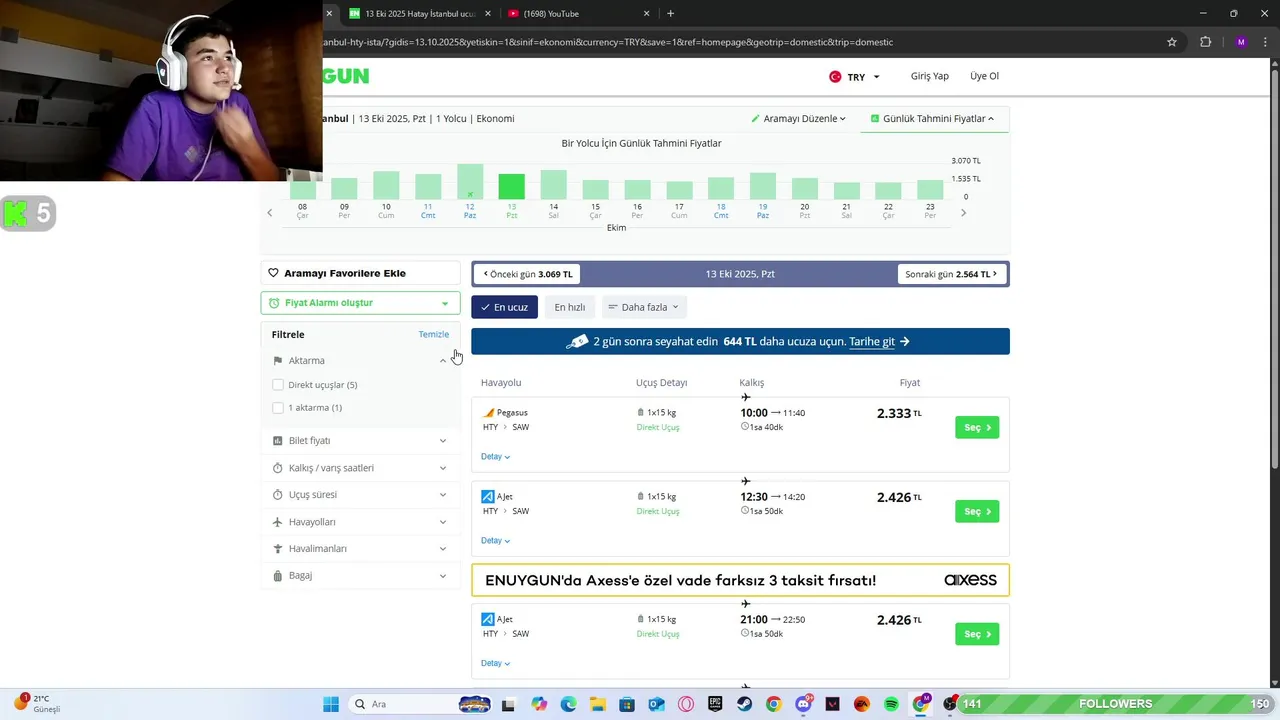Viewport: 1280px width, 720px height.
Task: Open the Aramayı Düzenle menu
Action: pyautogui.click(x=799, y=119)
